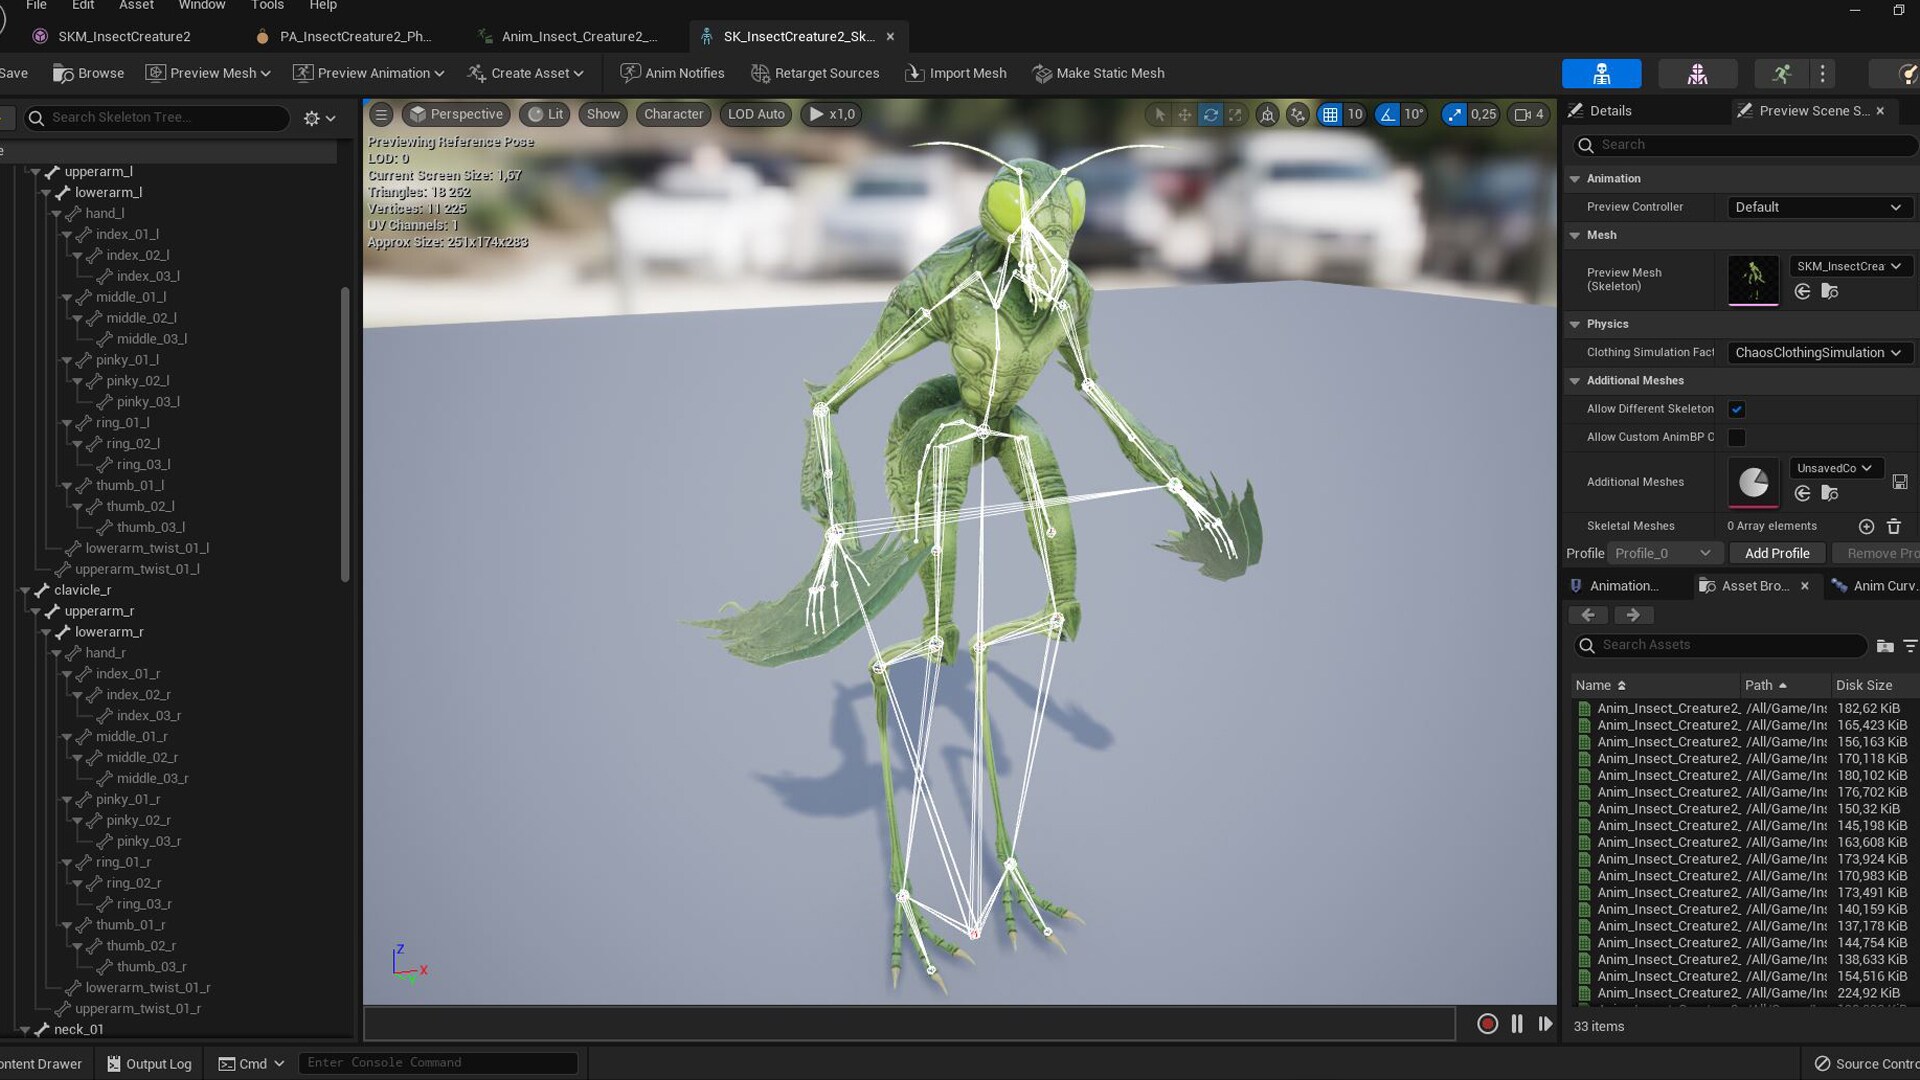This screenshot has width=1920, height=1080.
Task: Add element to Skeletal Meshes array
Action: (1866, 526)
